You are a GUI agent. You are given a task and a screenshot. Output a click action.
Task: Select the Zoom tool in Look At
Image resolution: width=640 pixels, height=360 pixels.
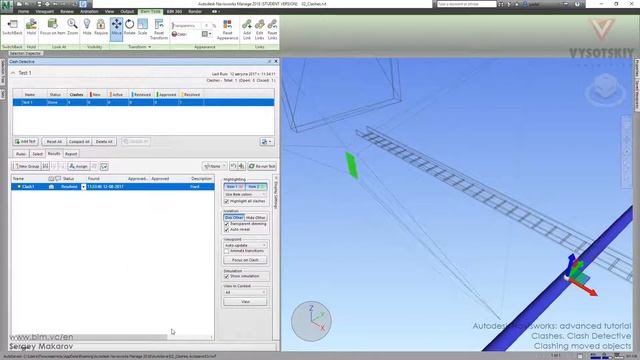coord(72,24)
